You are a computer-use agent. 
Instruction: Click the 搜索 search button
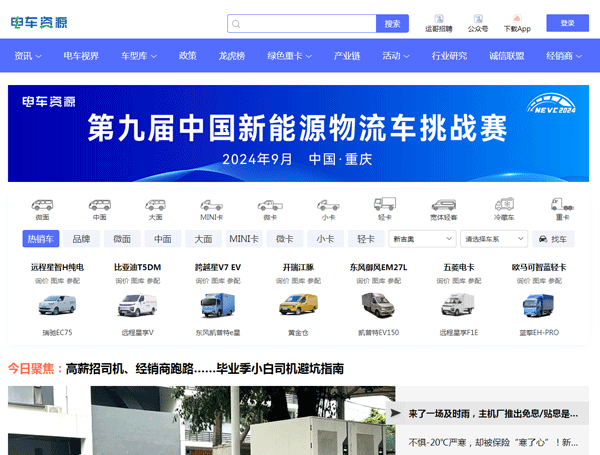[392, 24]
